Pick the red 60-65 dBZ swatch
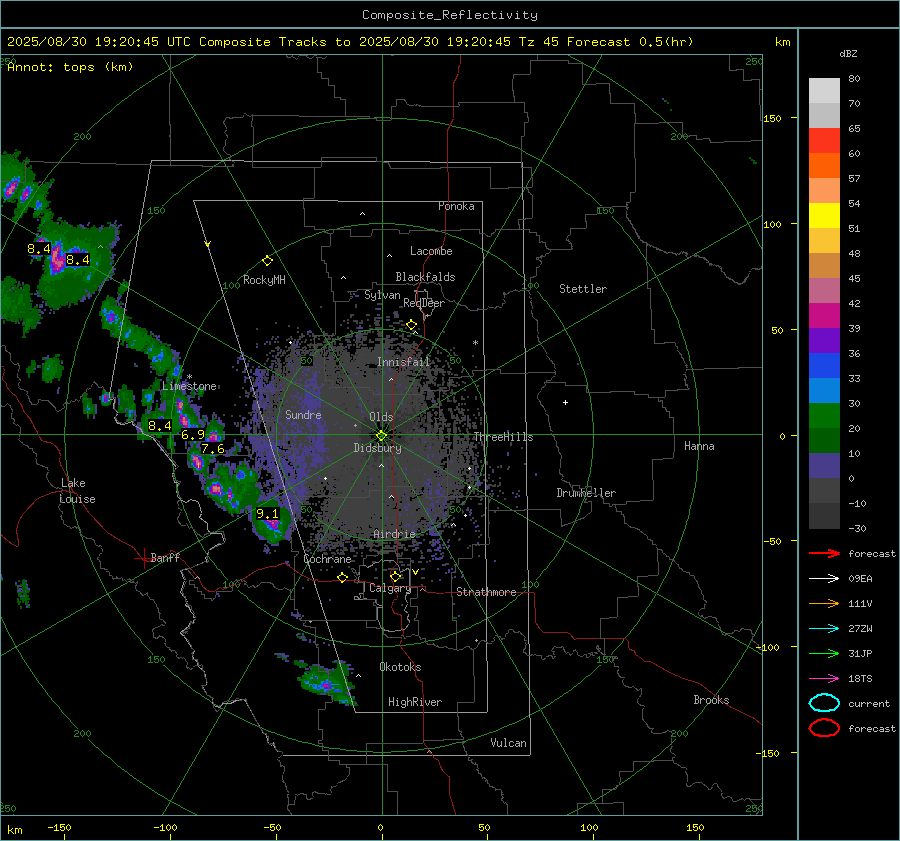Image resolution: width=900 pixels, height=841 pixels. tap(824, 141)
